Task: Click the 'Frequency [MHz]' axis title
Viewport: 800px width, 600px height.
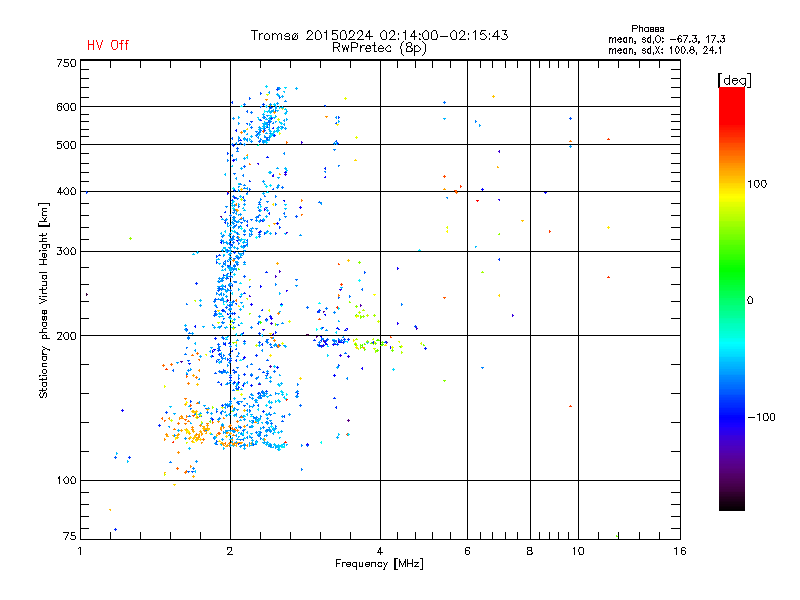Action: tap(379, 564)
